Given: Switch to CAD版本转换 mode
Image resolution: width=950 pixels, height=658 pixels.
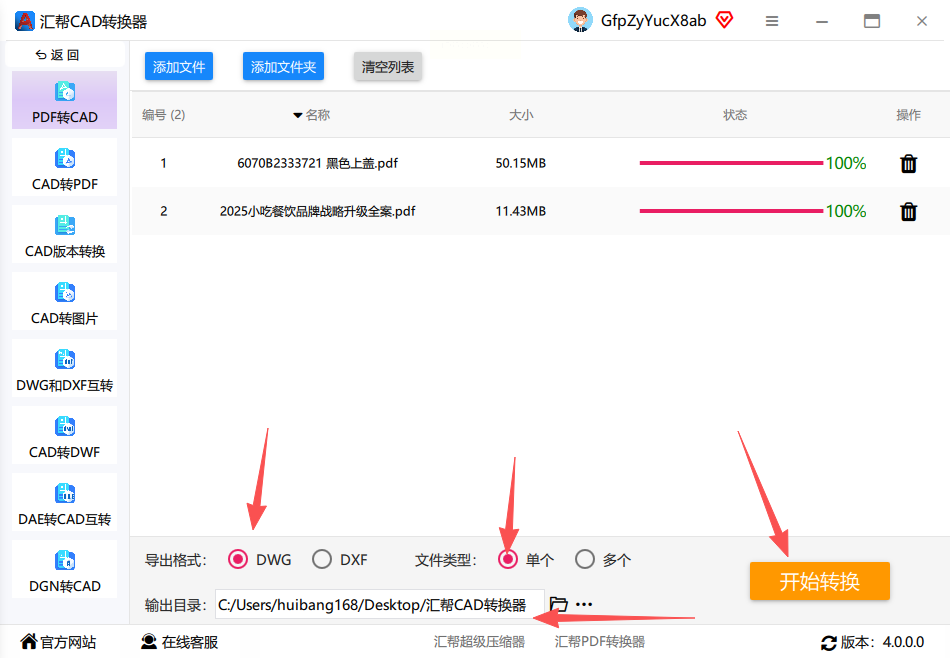Looking at the screenshot, I should [x=65, y=234].
